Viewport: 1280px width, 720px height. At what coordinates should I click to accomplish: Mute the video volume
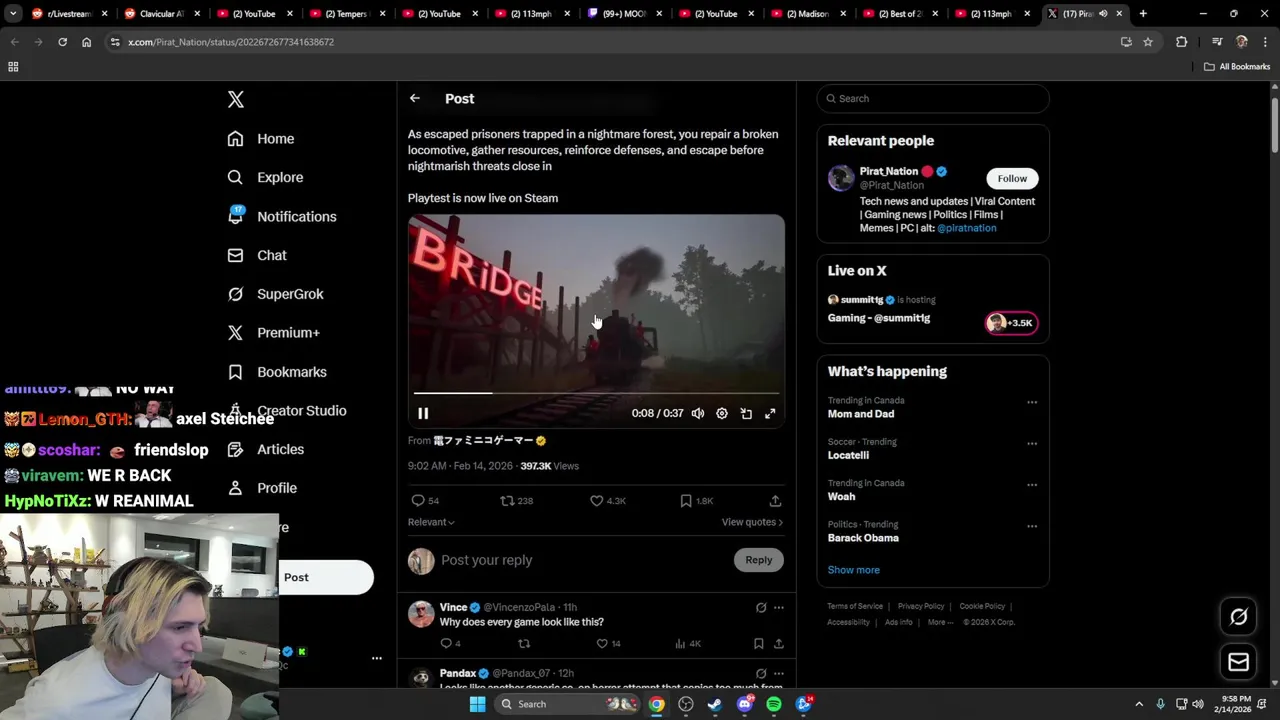click(698, 413)
